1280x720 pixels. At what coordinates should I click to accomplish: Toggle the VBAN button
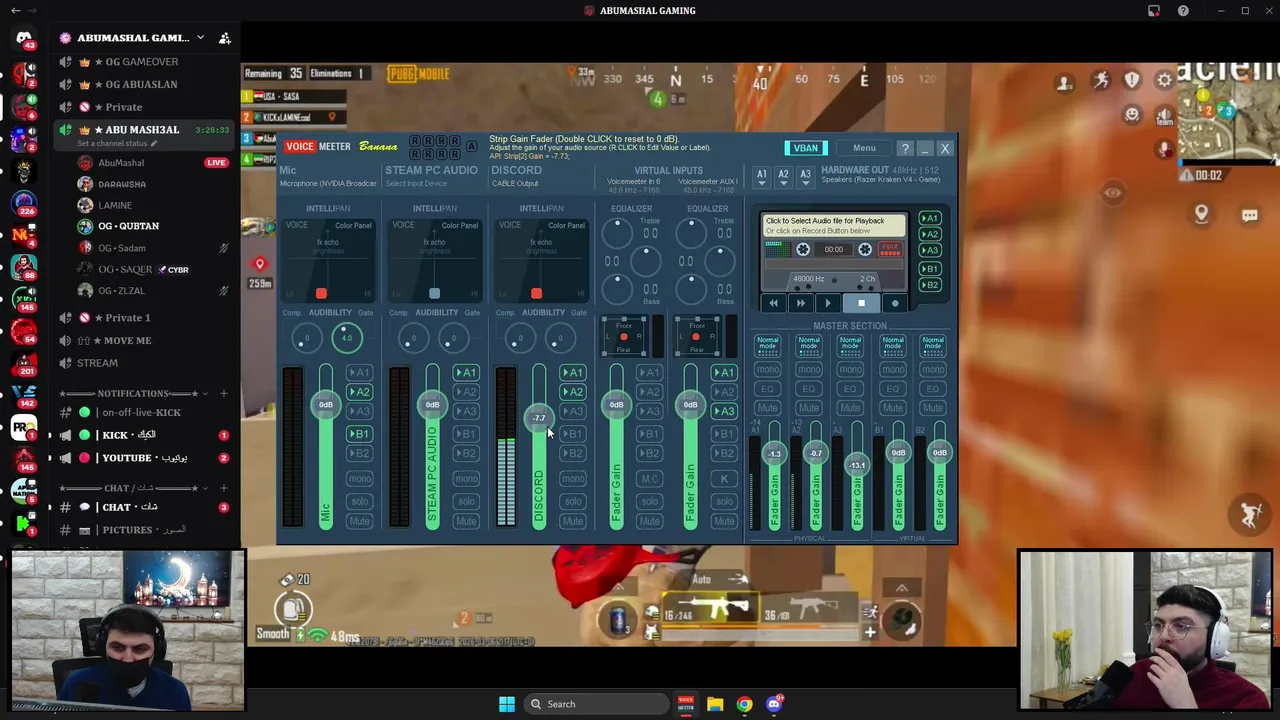coord(806,148)
